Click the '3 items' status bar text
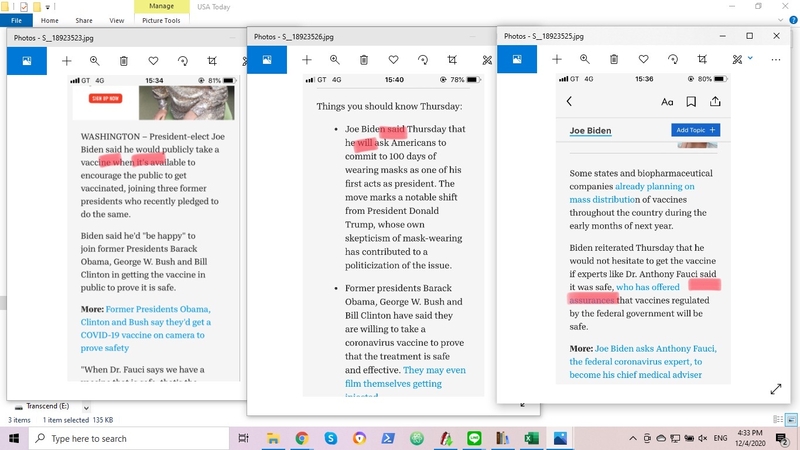The width and height of the screenshot is (800, 450). pos(19,420)
